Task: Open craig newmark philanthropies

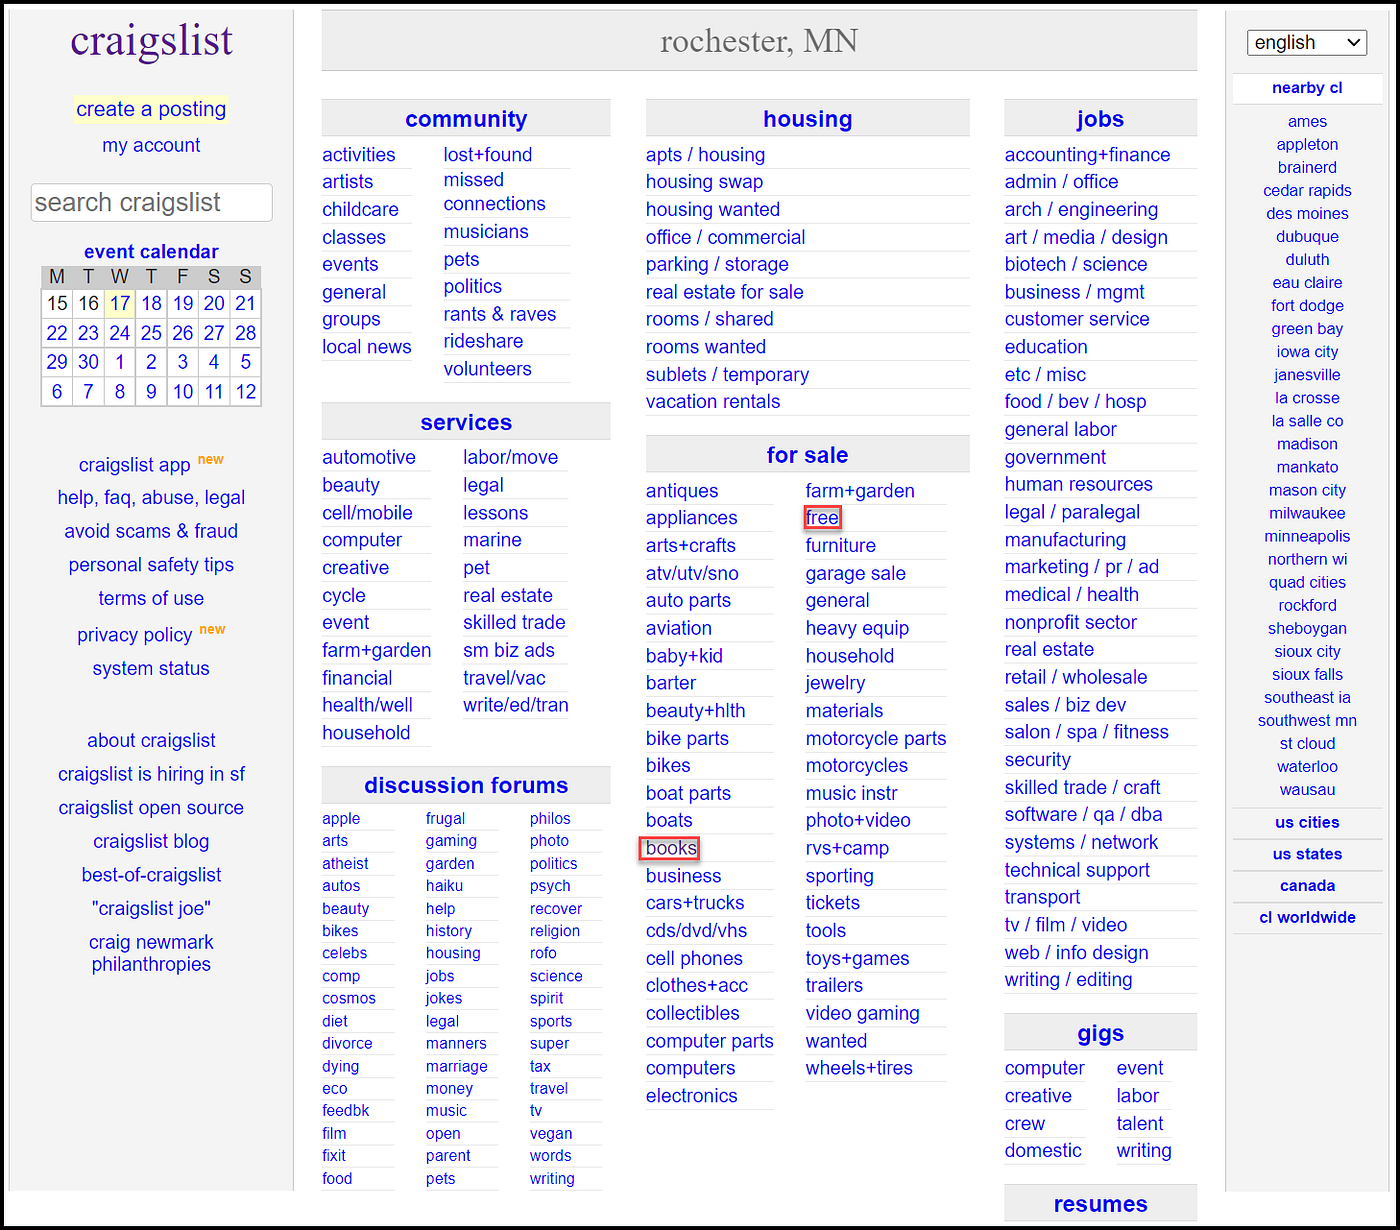Action: (151, 953)
